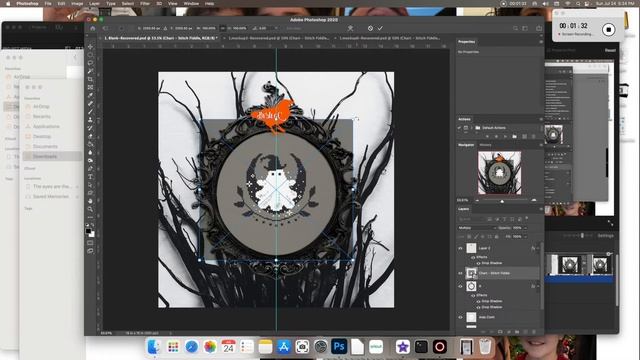Toggle dialog control for Default Actions

tap(466, 128)
